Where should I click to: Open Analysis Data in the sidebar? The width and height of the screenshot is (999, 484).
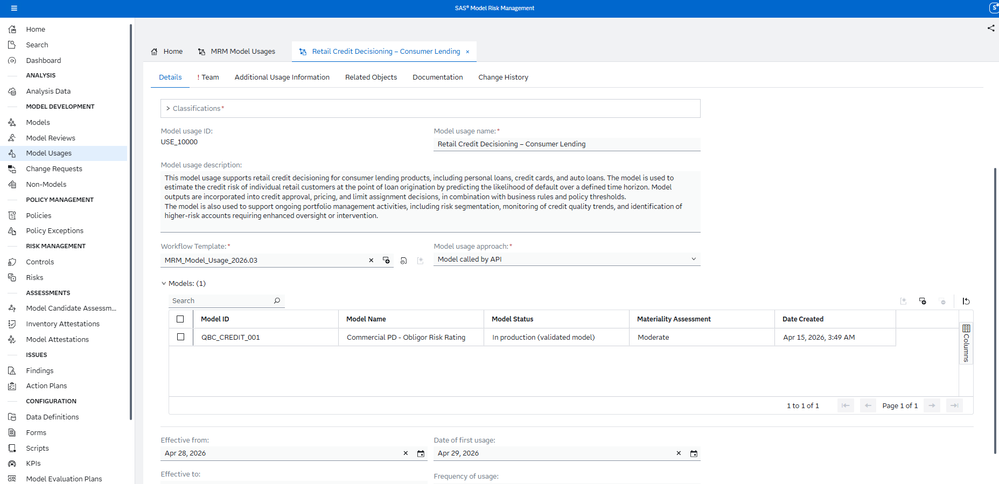click(x=48, y=91)
